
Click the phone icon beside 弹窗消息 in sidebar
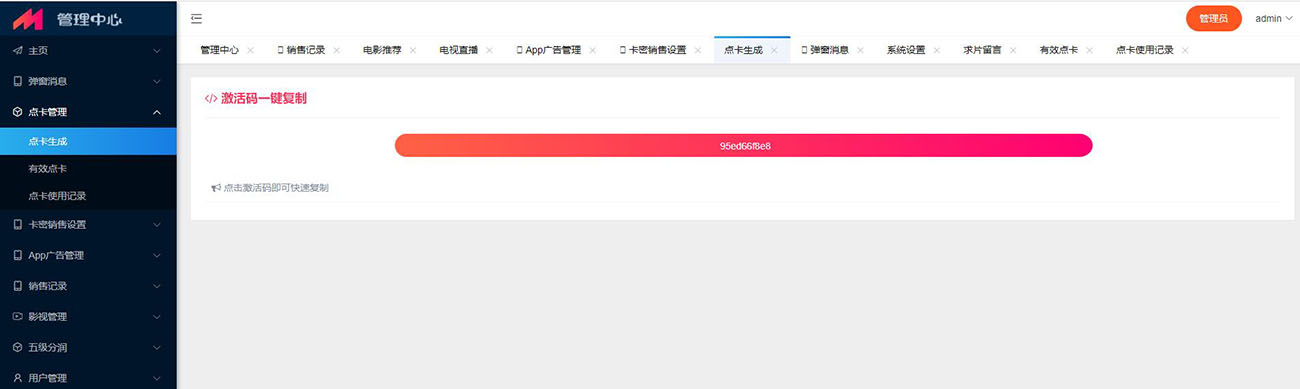[17, 81]
